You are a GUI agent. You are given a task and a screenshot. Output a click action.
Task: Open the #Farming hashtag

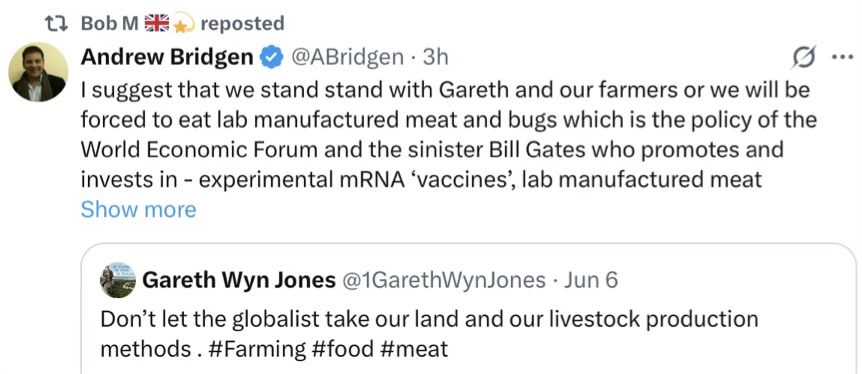pyautogui.click(x=258, y=349)
